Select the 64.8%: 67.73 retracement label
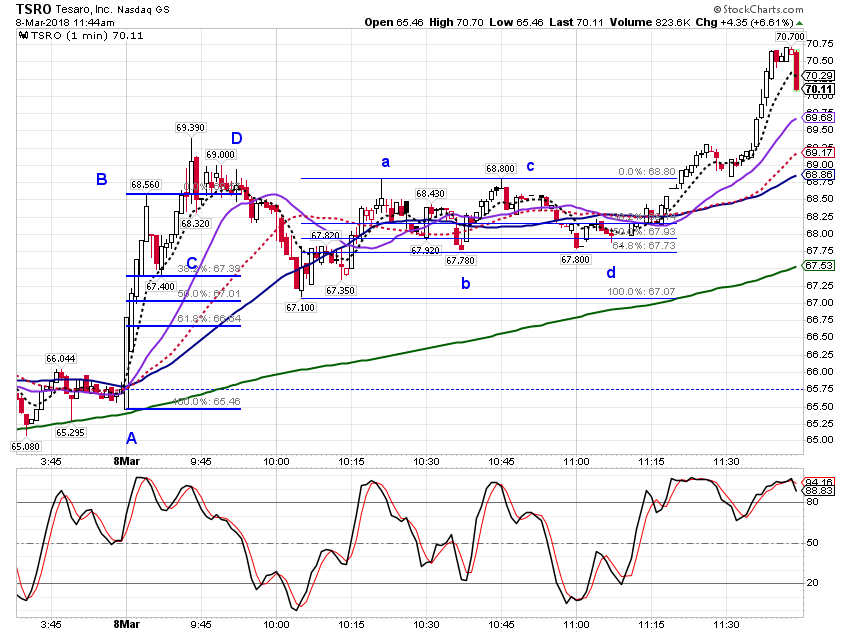850x633 pixels. tap(644, 246)
